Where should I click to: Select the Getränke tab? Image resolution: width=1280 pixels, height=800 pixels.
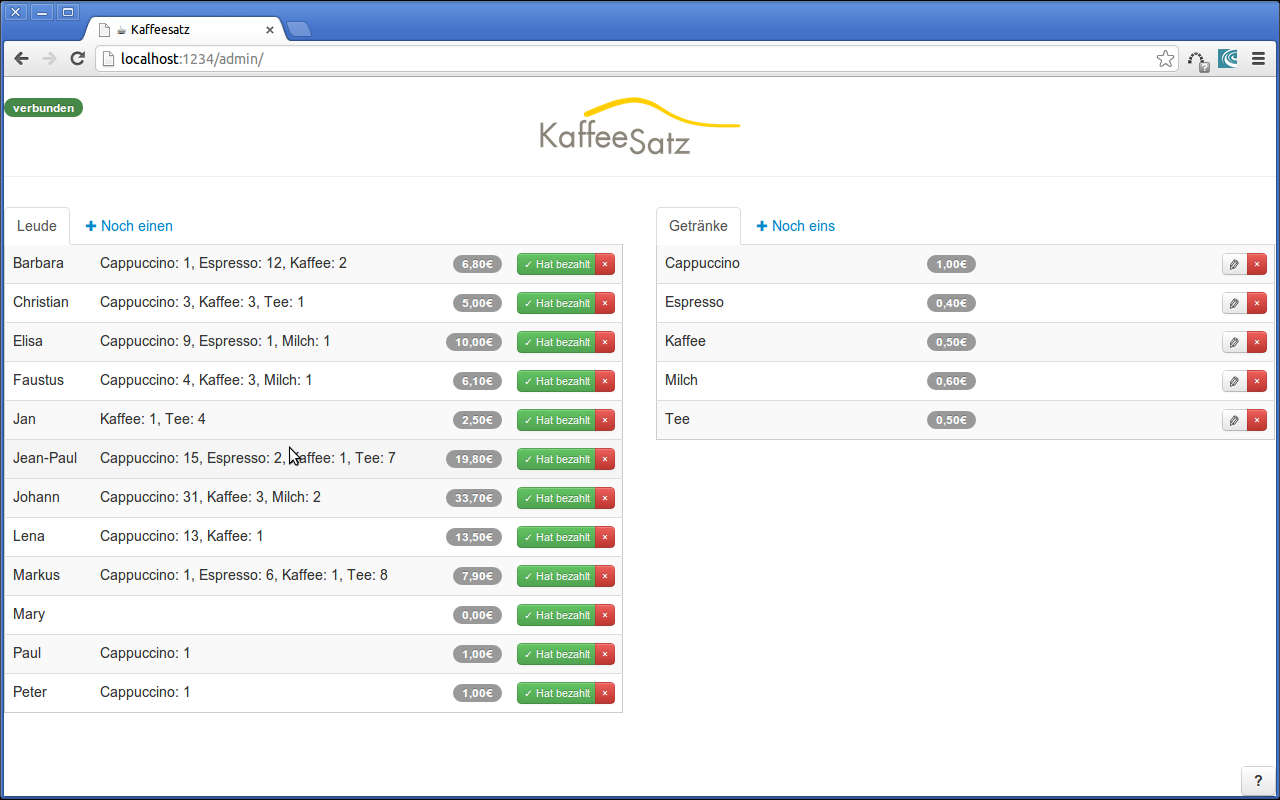click(x=698, y=226)
